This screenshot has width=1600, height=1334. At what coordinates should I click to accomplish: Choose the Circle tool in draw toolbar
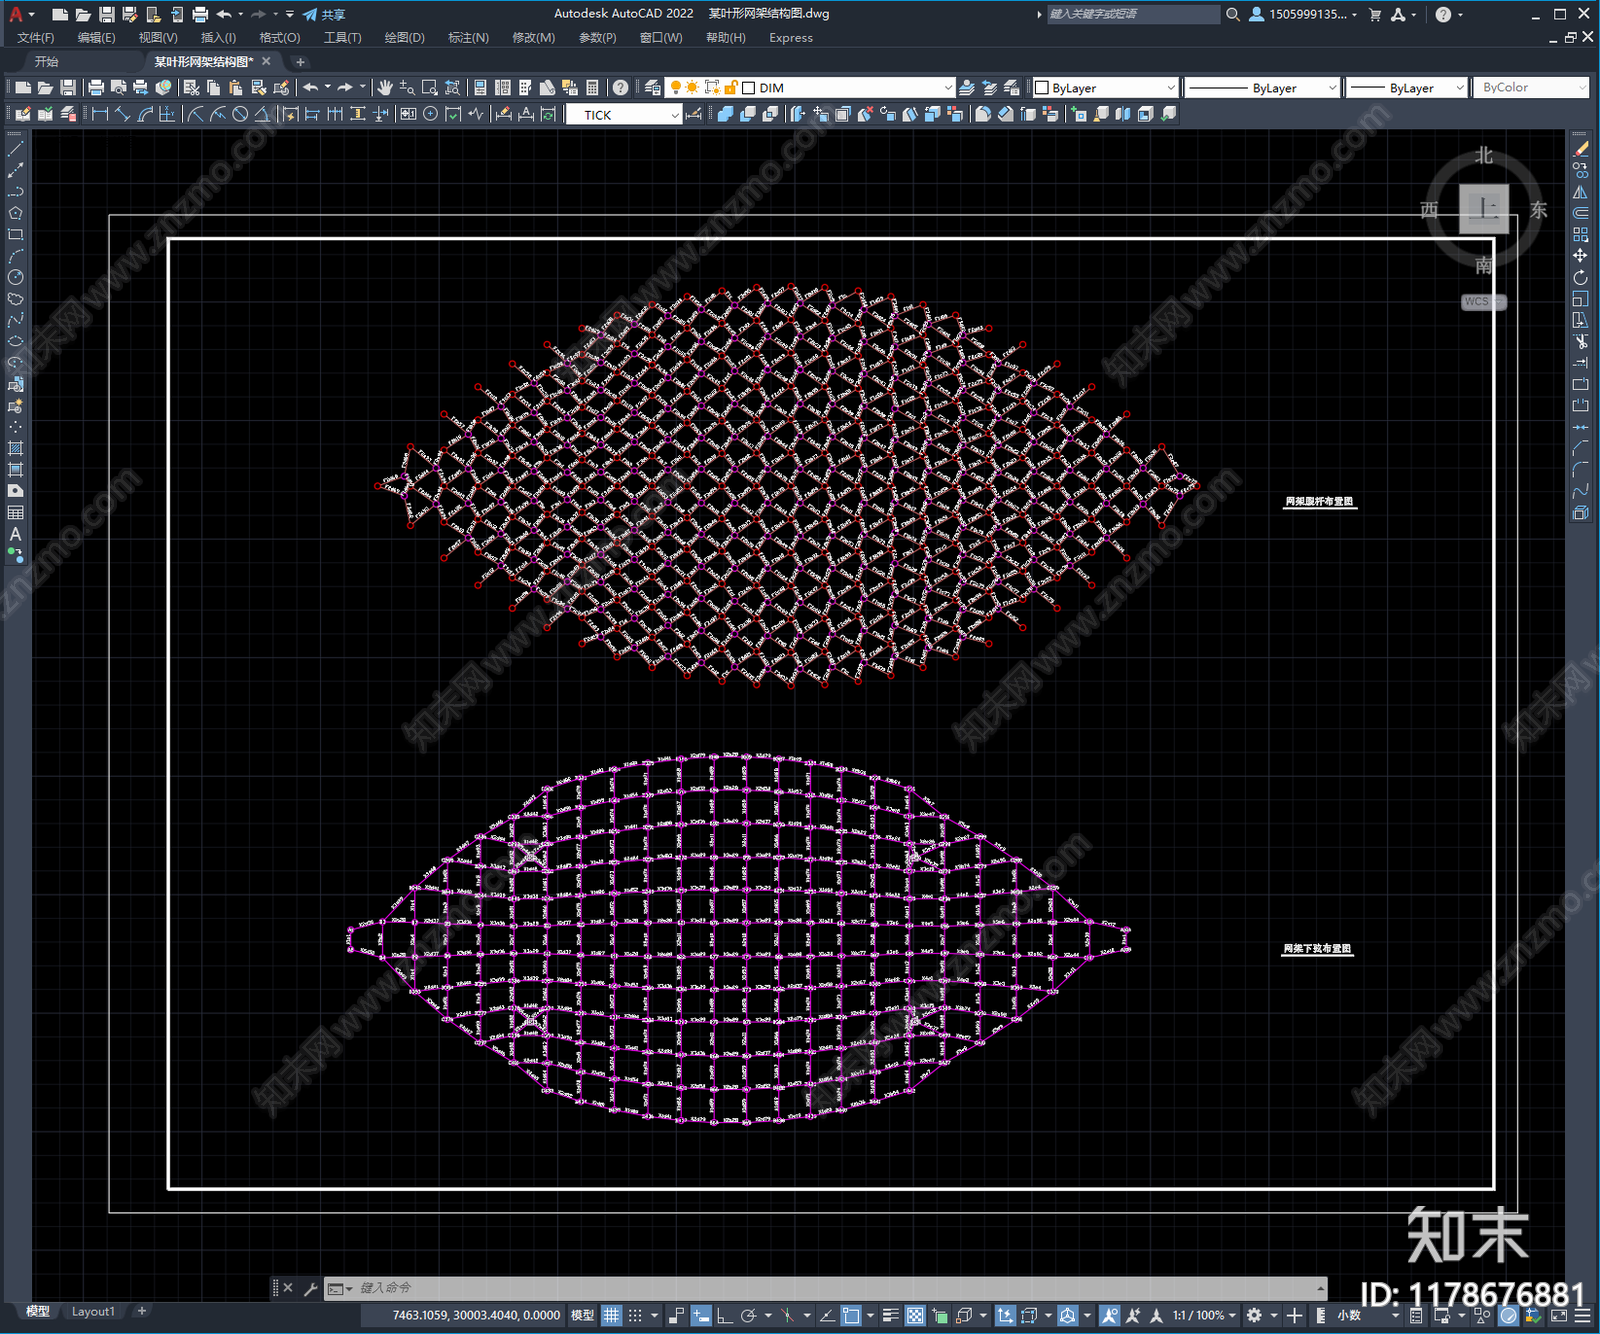15,277
